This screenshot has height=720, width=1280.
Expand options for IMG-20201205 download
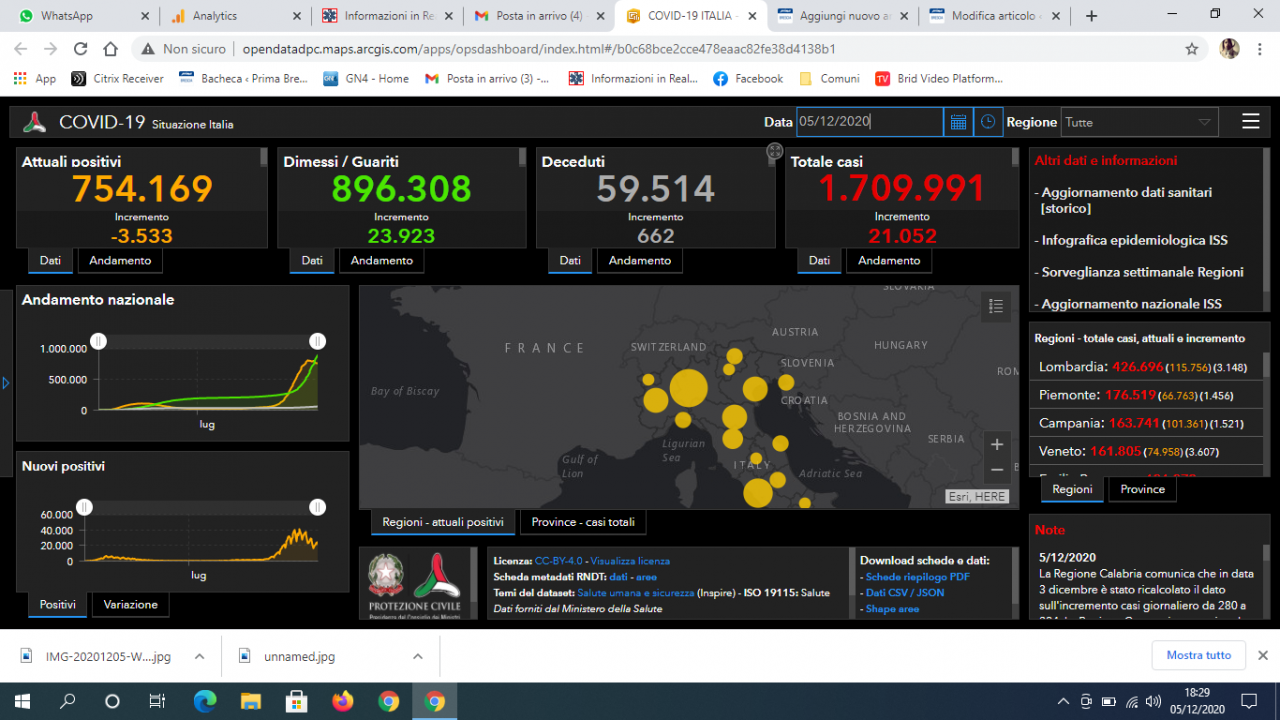pos(199,656)
